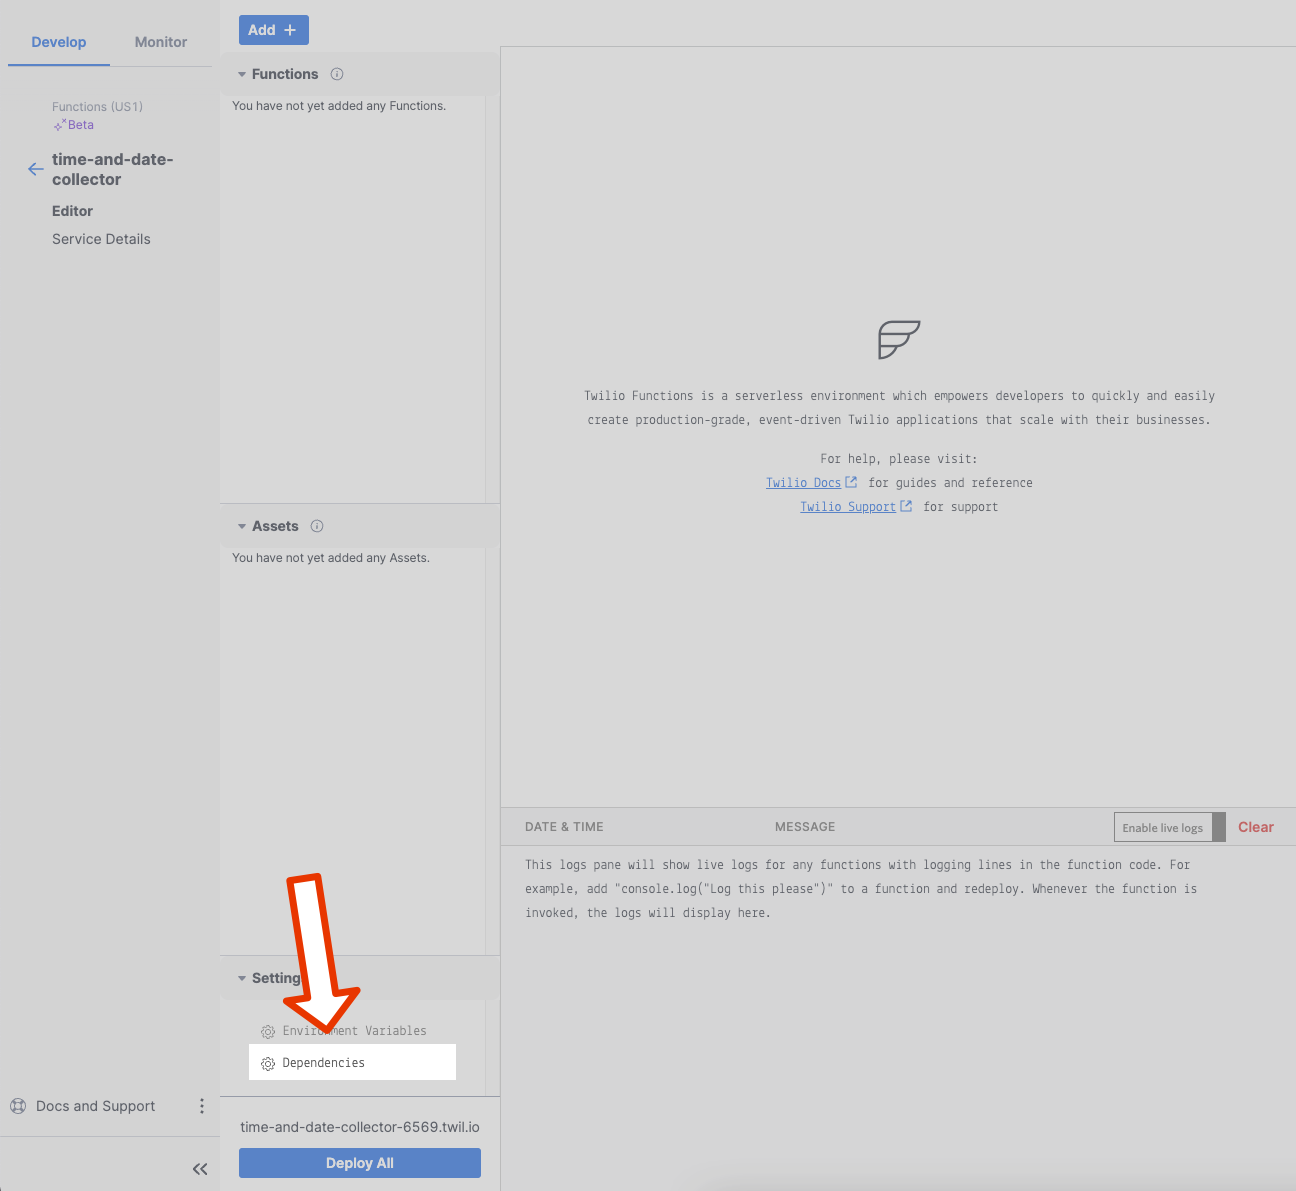This screenshot has width=1296, height=1191.
Task: Click Docs and Support link
Action: (x=95, y=1106)
